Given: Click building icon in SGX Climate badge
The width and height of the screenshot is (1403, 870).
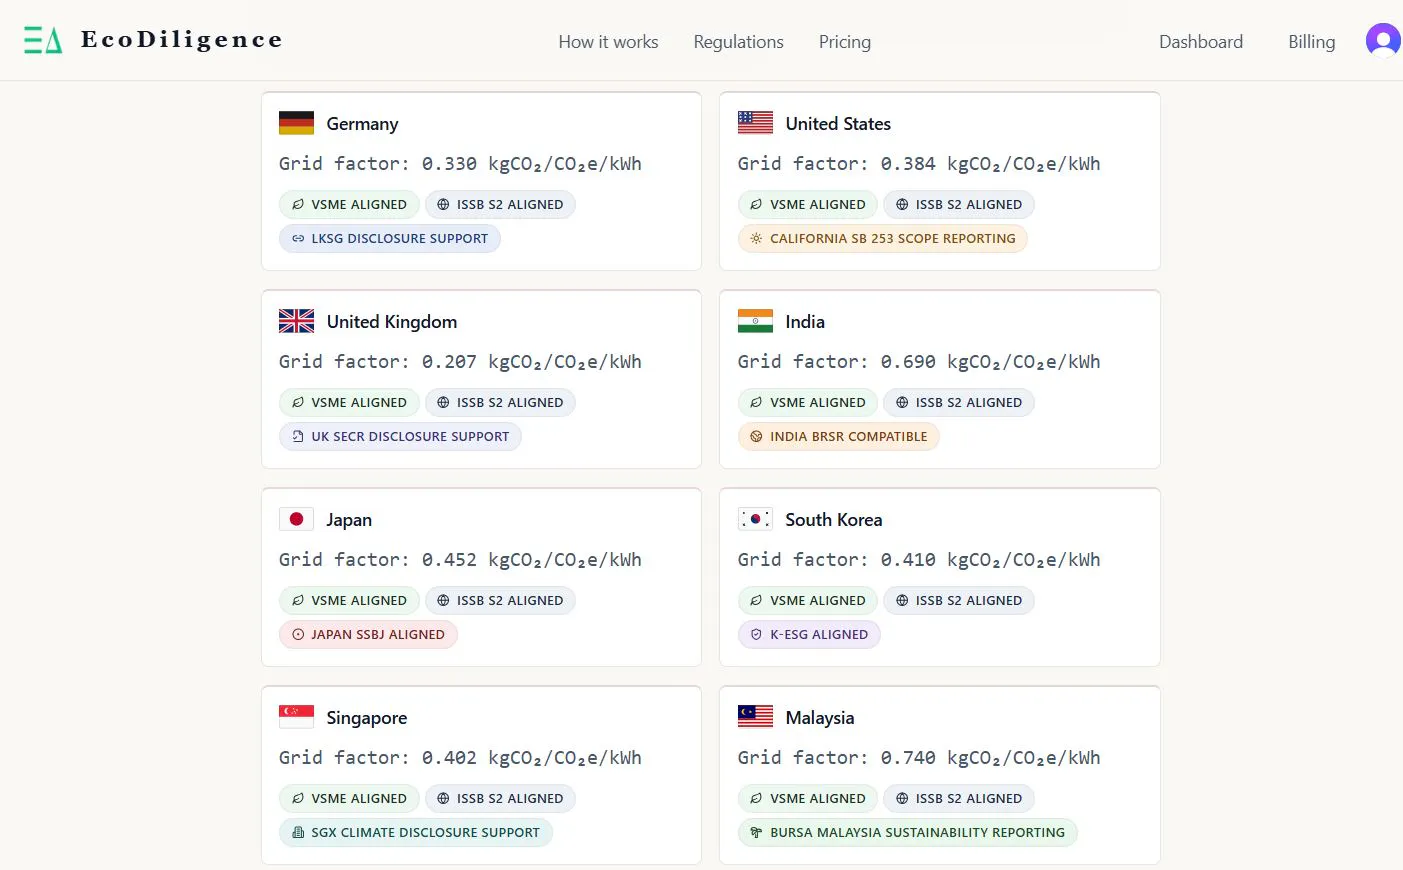Looking at the screenshot, I should (x=298, y=833).
